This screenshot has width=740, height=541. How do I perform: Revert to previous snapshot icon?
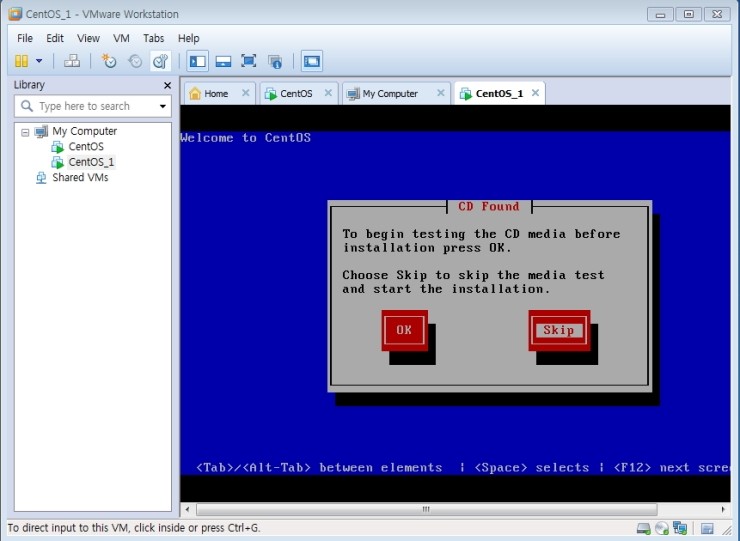[135, 61]
